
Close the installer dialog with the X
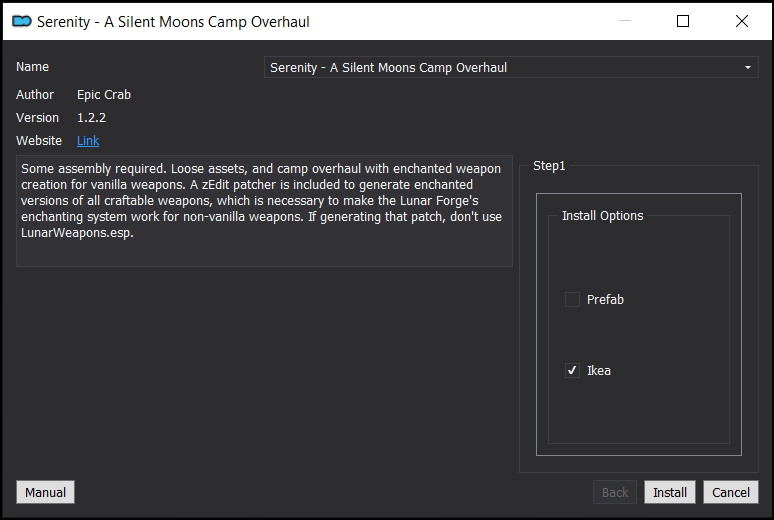(x=741, y=21)
